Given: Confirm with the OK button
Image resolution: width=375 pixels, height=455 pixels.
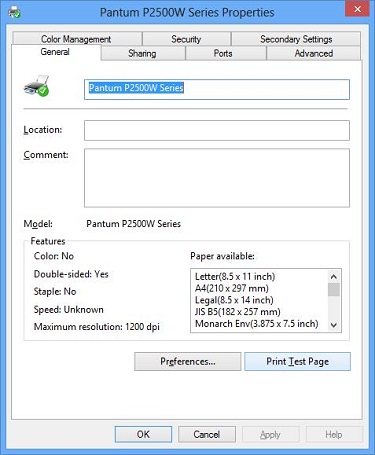Looking at the screenshot, I should click(x=143, y=434).
